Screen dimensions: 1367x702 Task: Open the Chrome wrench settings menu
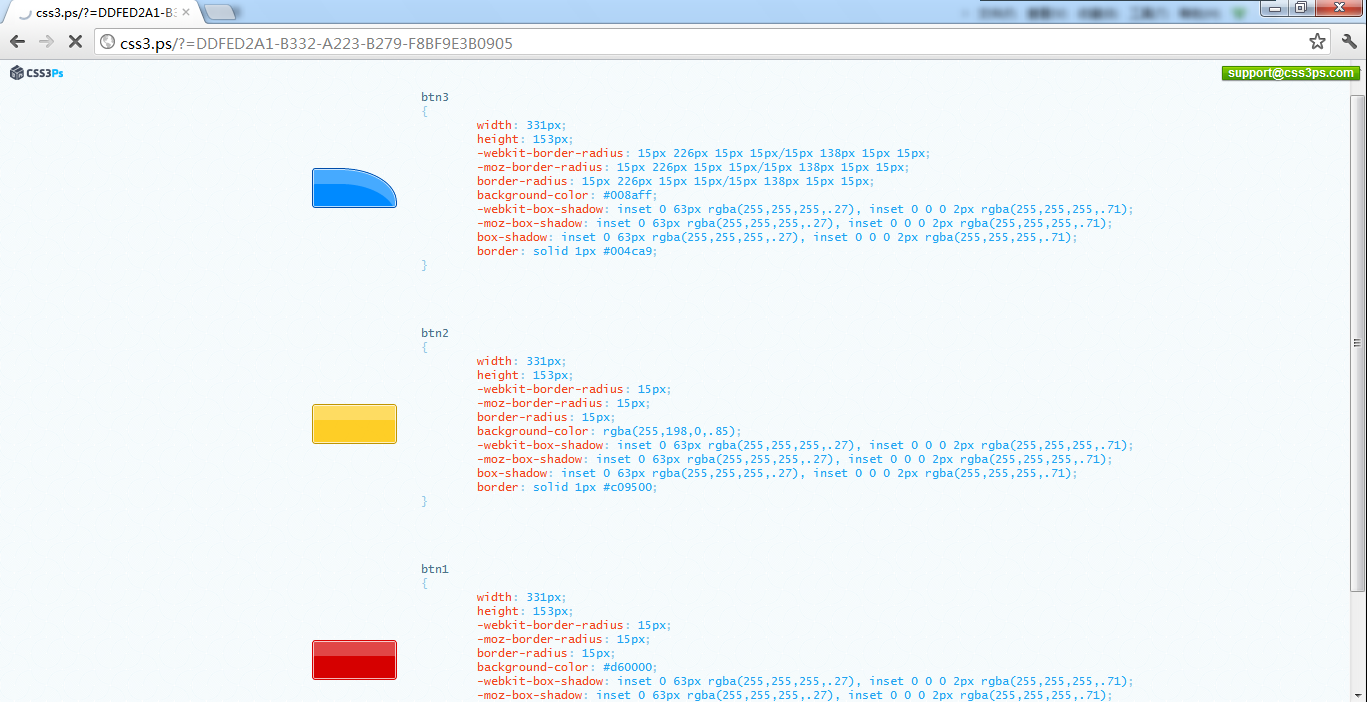pyautogui.click(x=1349, y=42)
